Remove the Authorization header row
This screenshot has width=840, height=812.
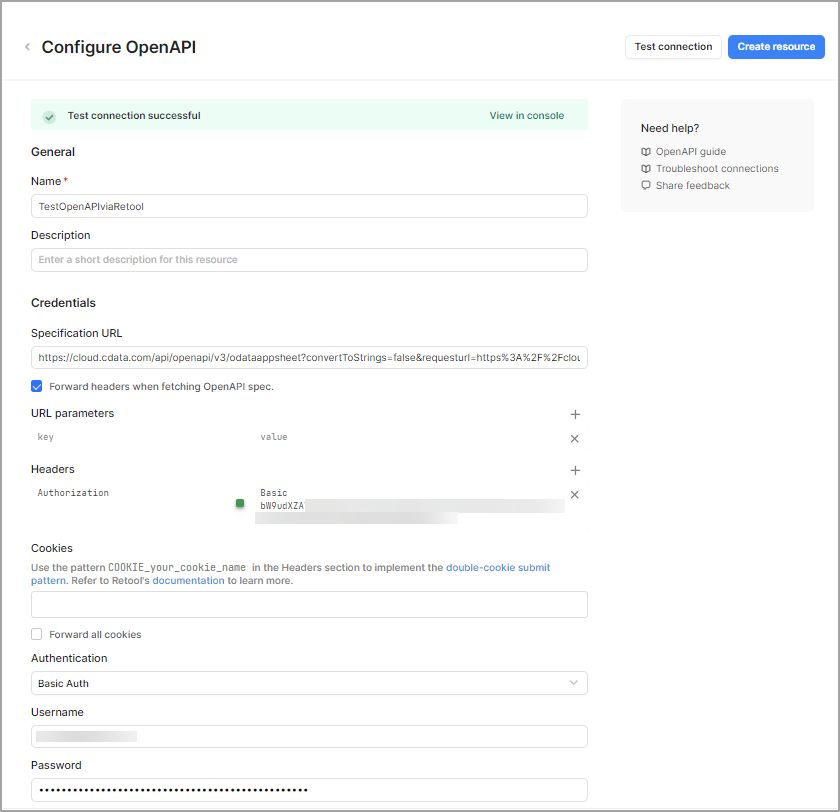click(575, 494)
